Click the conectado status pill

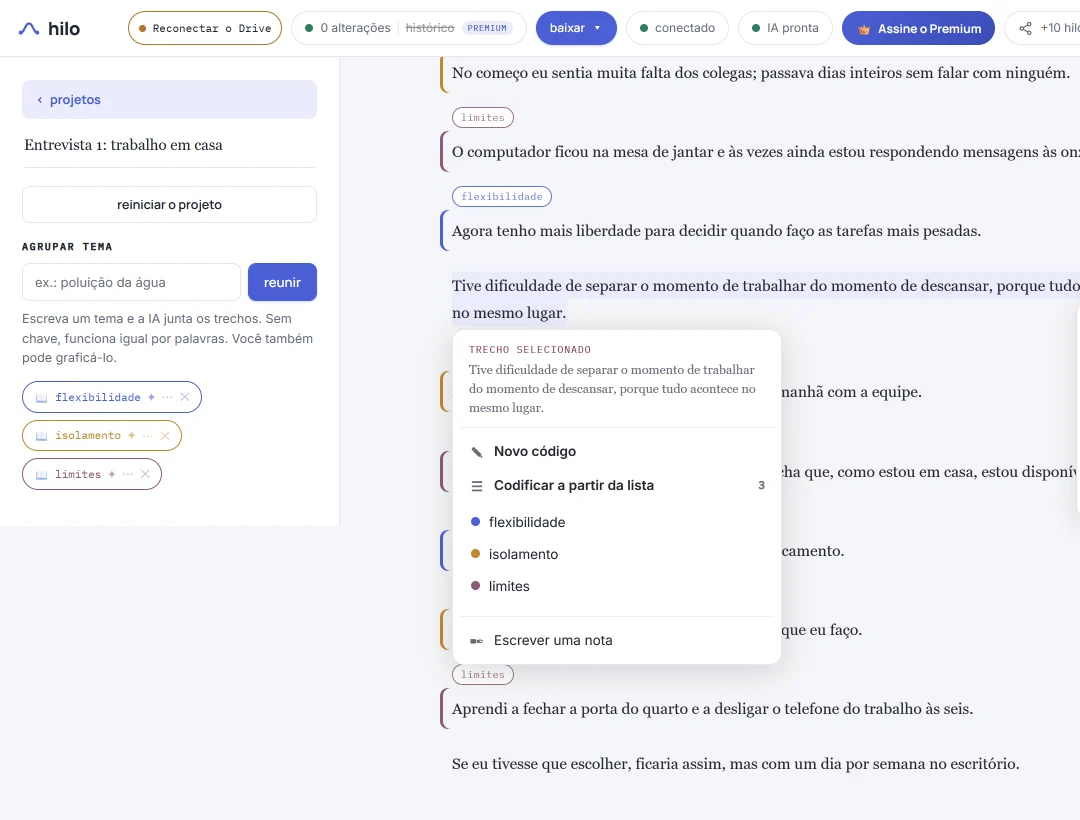point(677,28)
